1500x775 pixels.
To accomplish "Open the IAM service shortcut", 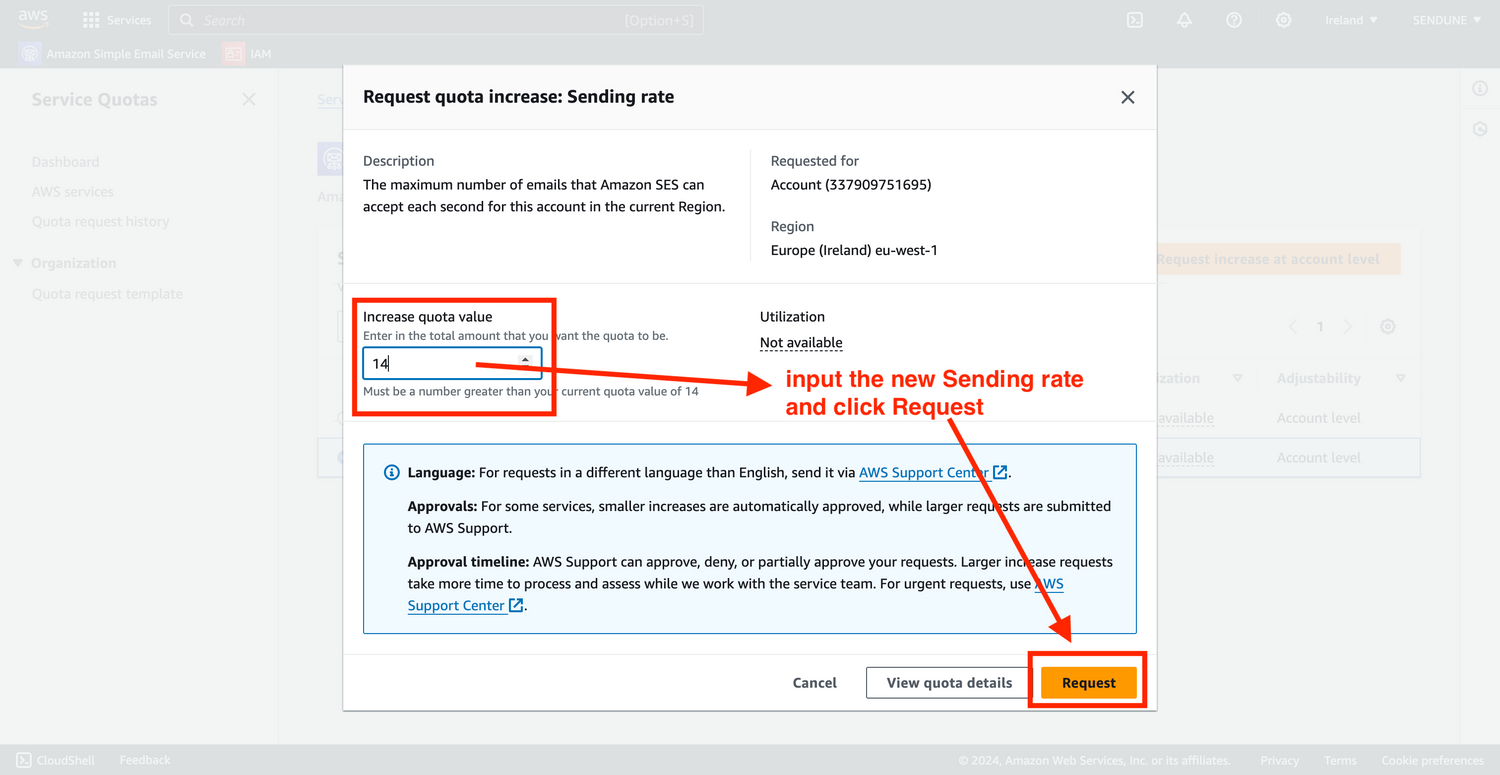I will (x=248, y=54).
